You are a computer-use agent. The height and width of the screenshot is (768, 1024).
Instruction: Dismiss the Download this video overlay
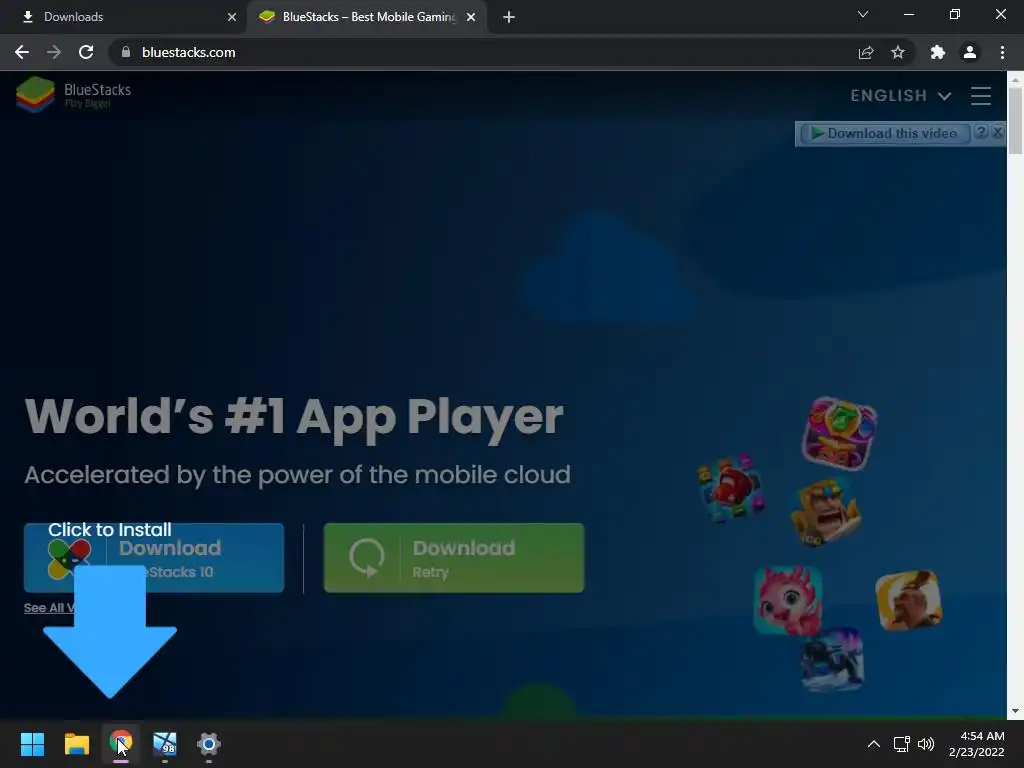(x=997, y=132)
